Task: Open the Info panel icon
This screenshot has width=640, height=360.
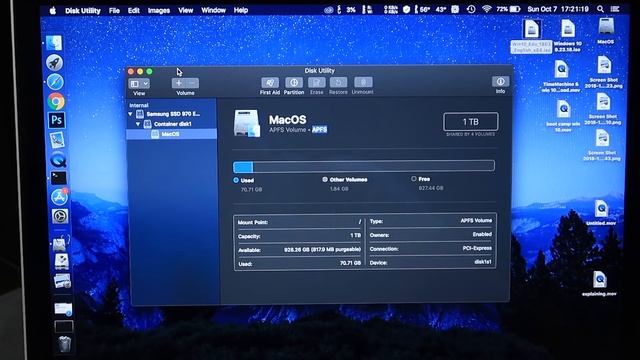Action: pyautogui.click(x=500, y=82)
